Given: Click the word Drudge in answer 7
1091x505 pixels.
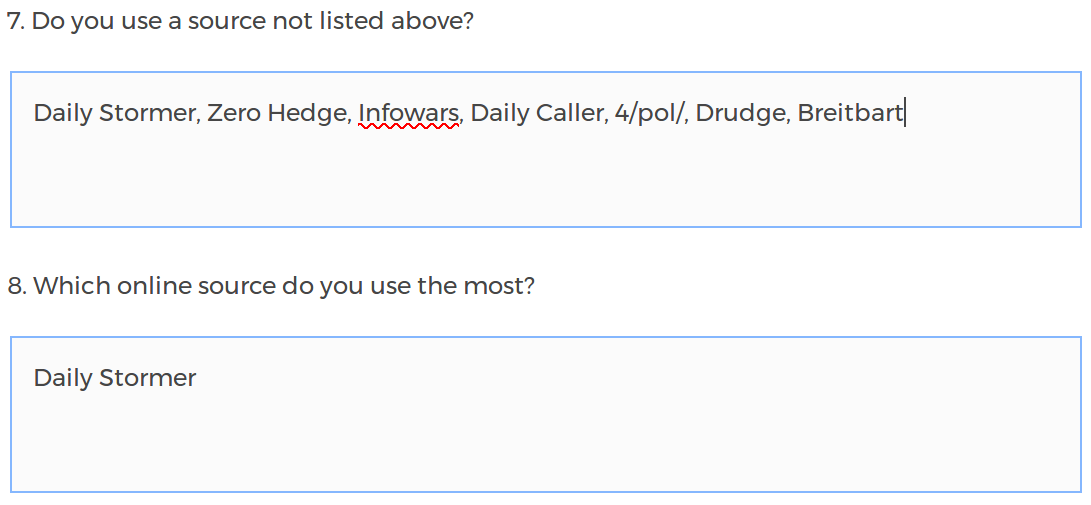Looking at the screenshot, I should (741, 113).
